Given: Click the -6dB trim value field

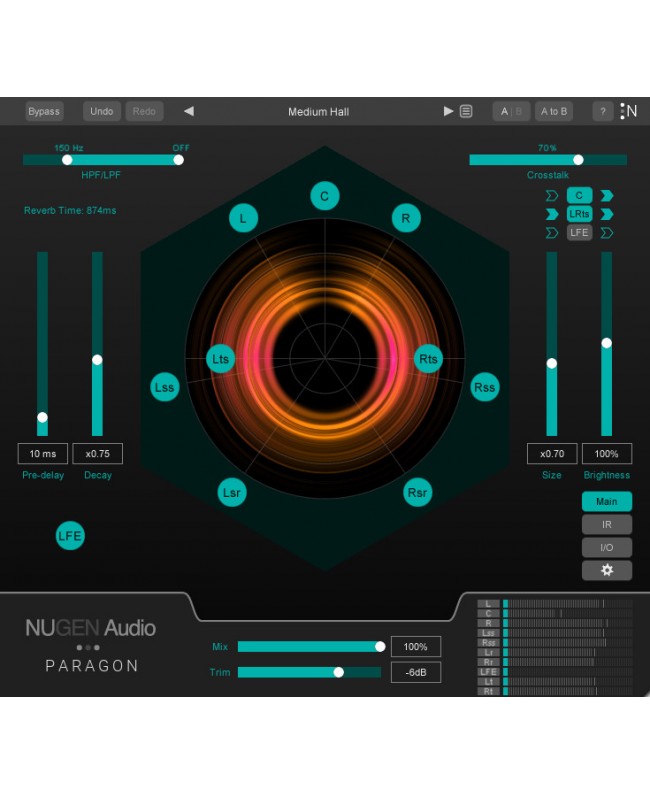Looking at the screenshot, I should (416, 672).
